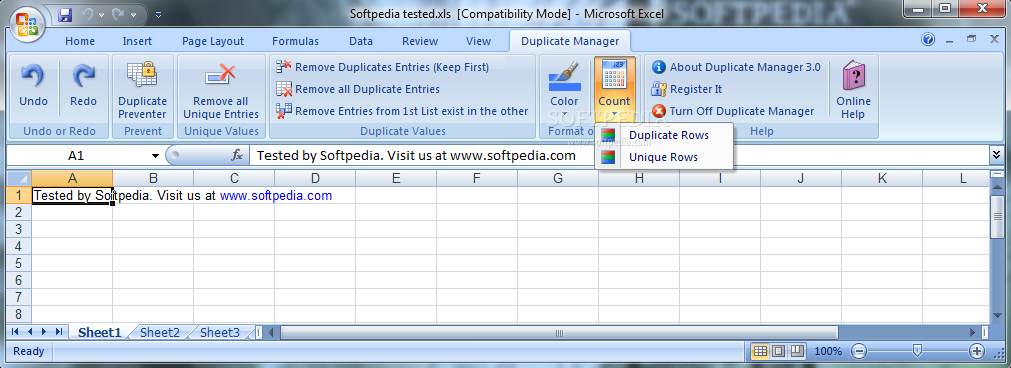Close the workbook window via inner X
This screenshot has width=1011, height=368.
tap(994, 40)
